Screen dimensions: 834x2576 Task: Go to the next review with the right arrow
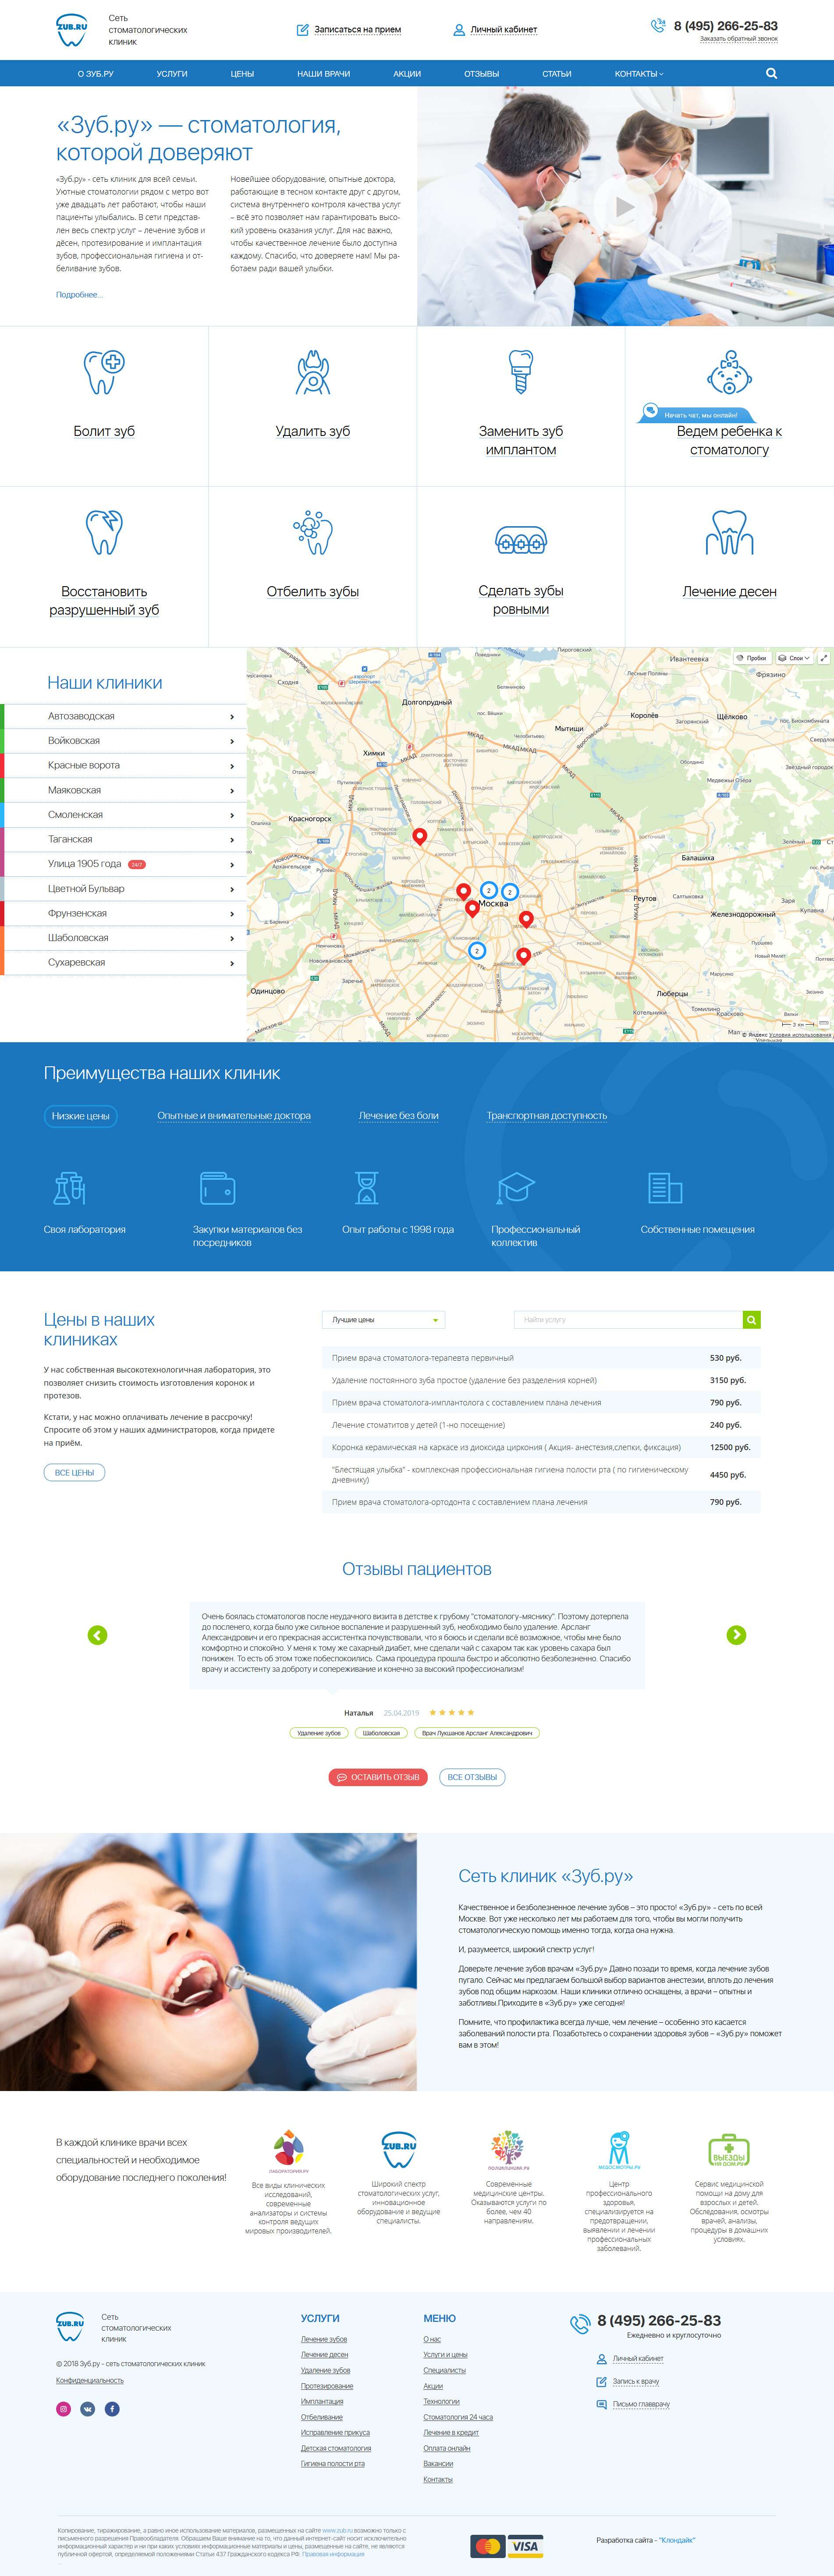point(736,1635)
